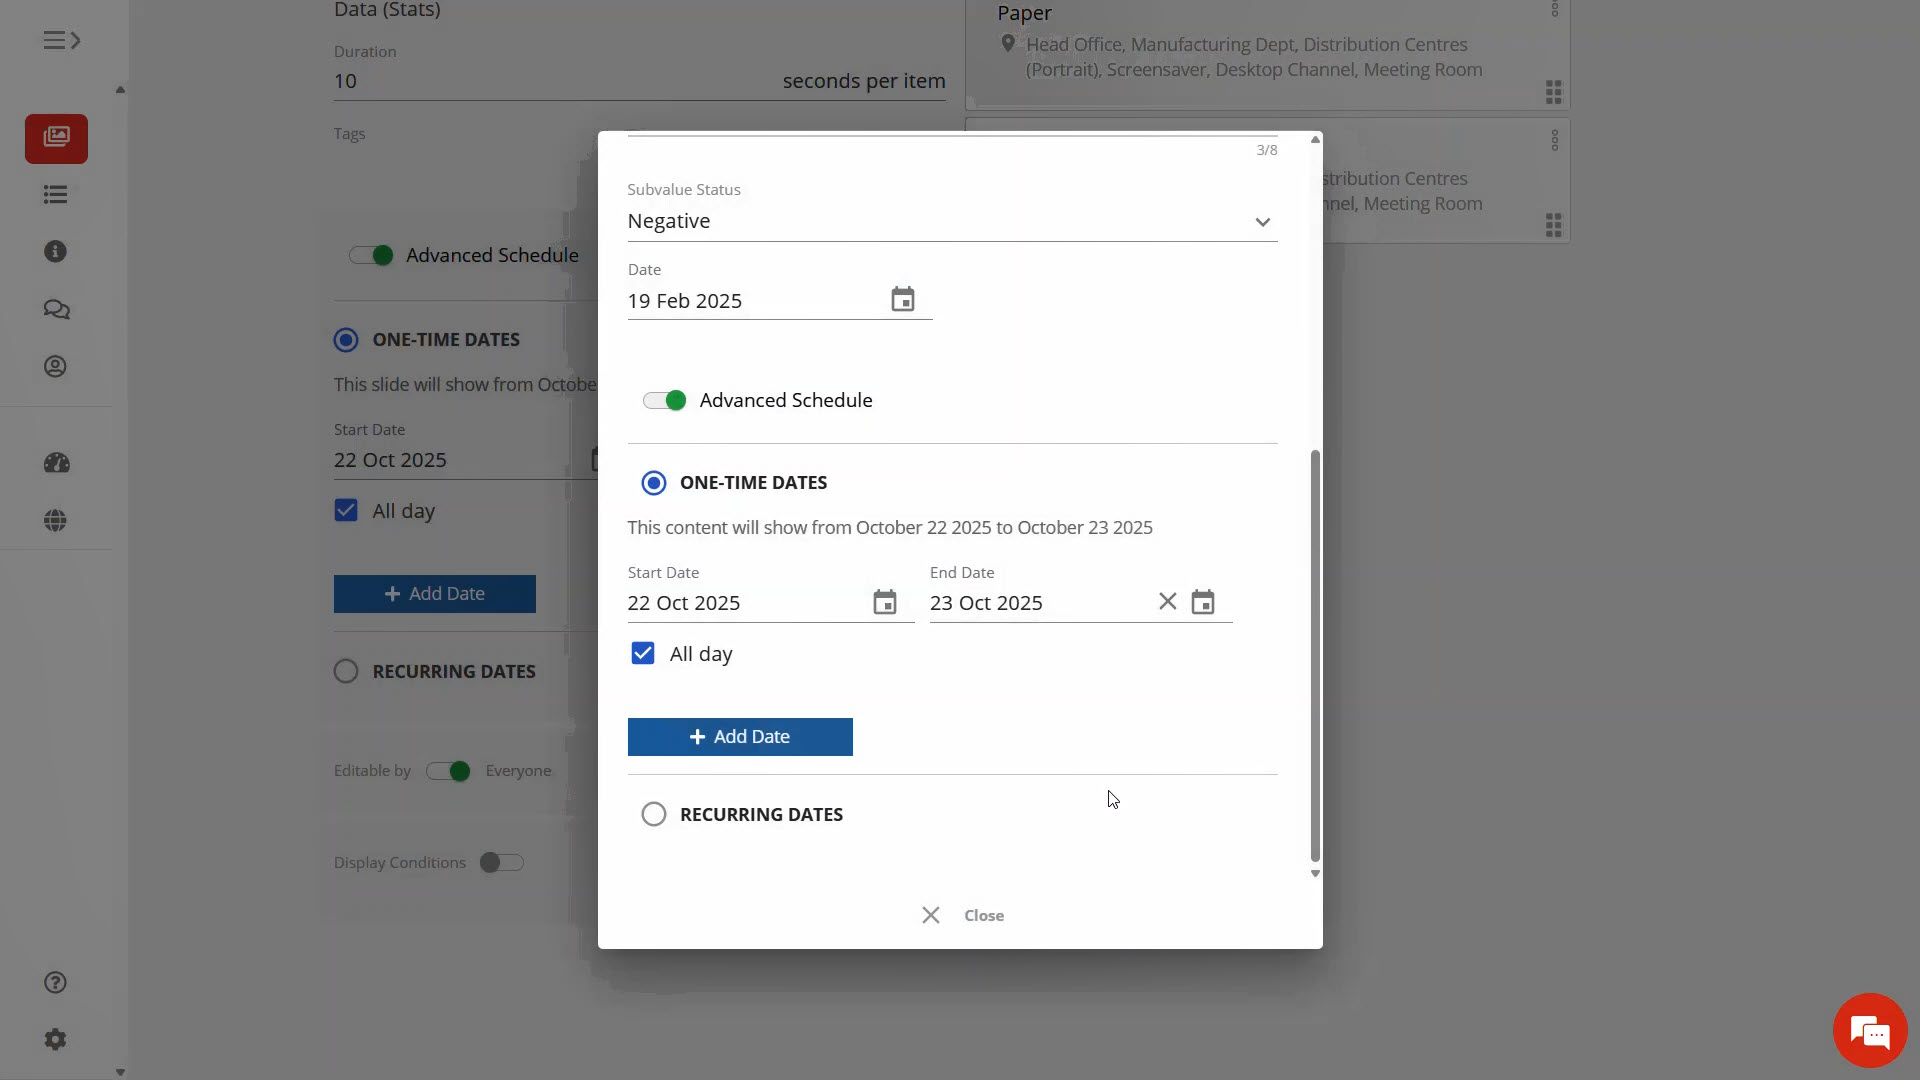Toggle Advanced Schedule switch in dialog
The width and height of the screenshot is (1920, 1080).
click(665, 401)
